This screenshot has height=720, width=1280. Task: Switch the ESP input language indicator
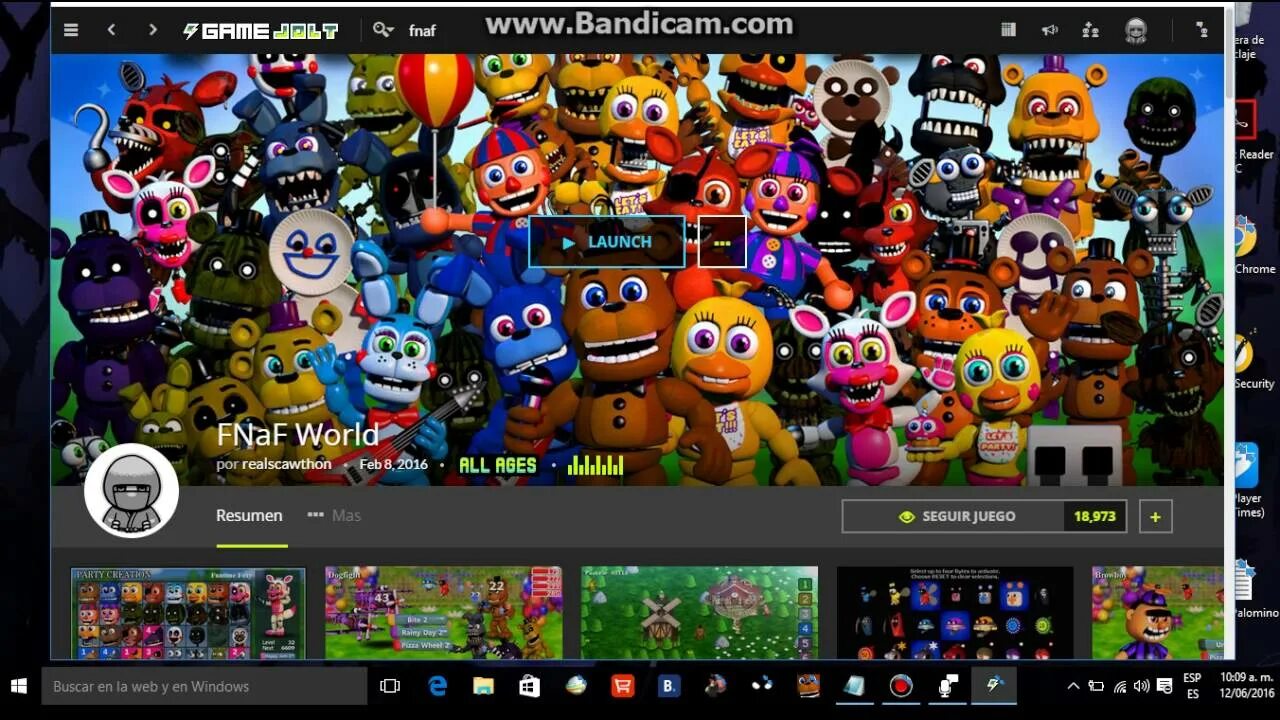(1192, 686)
